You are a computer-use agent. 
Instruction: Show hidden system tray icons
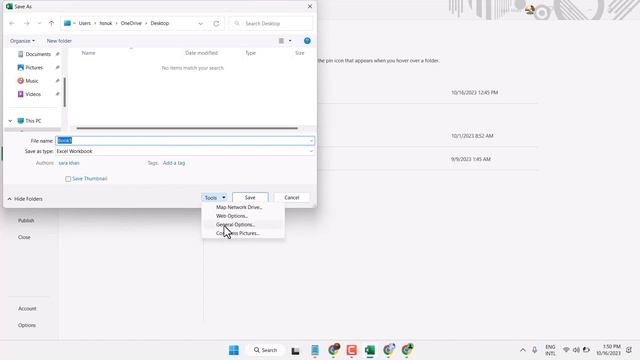pos(522,350)
